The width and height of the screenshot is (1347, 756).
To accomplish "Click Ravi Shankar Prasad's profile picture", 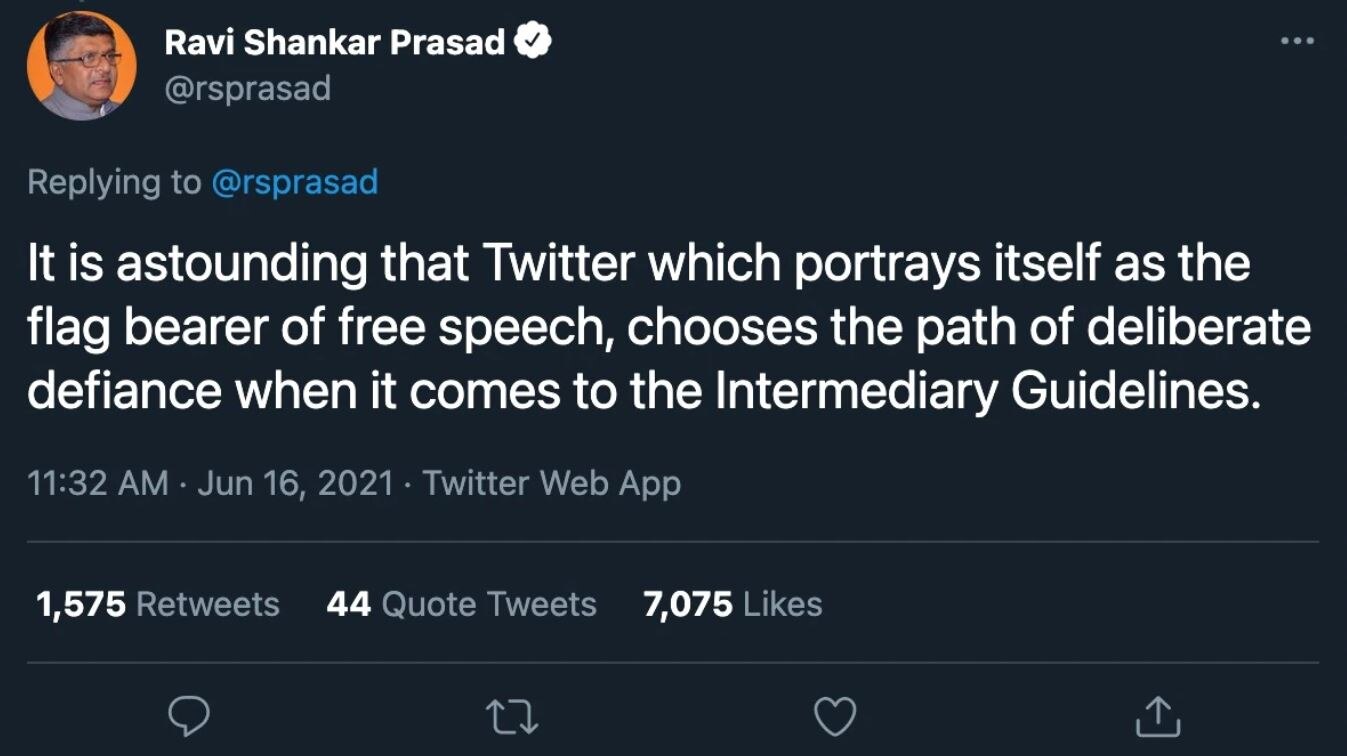I will [x=83, y=64].
